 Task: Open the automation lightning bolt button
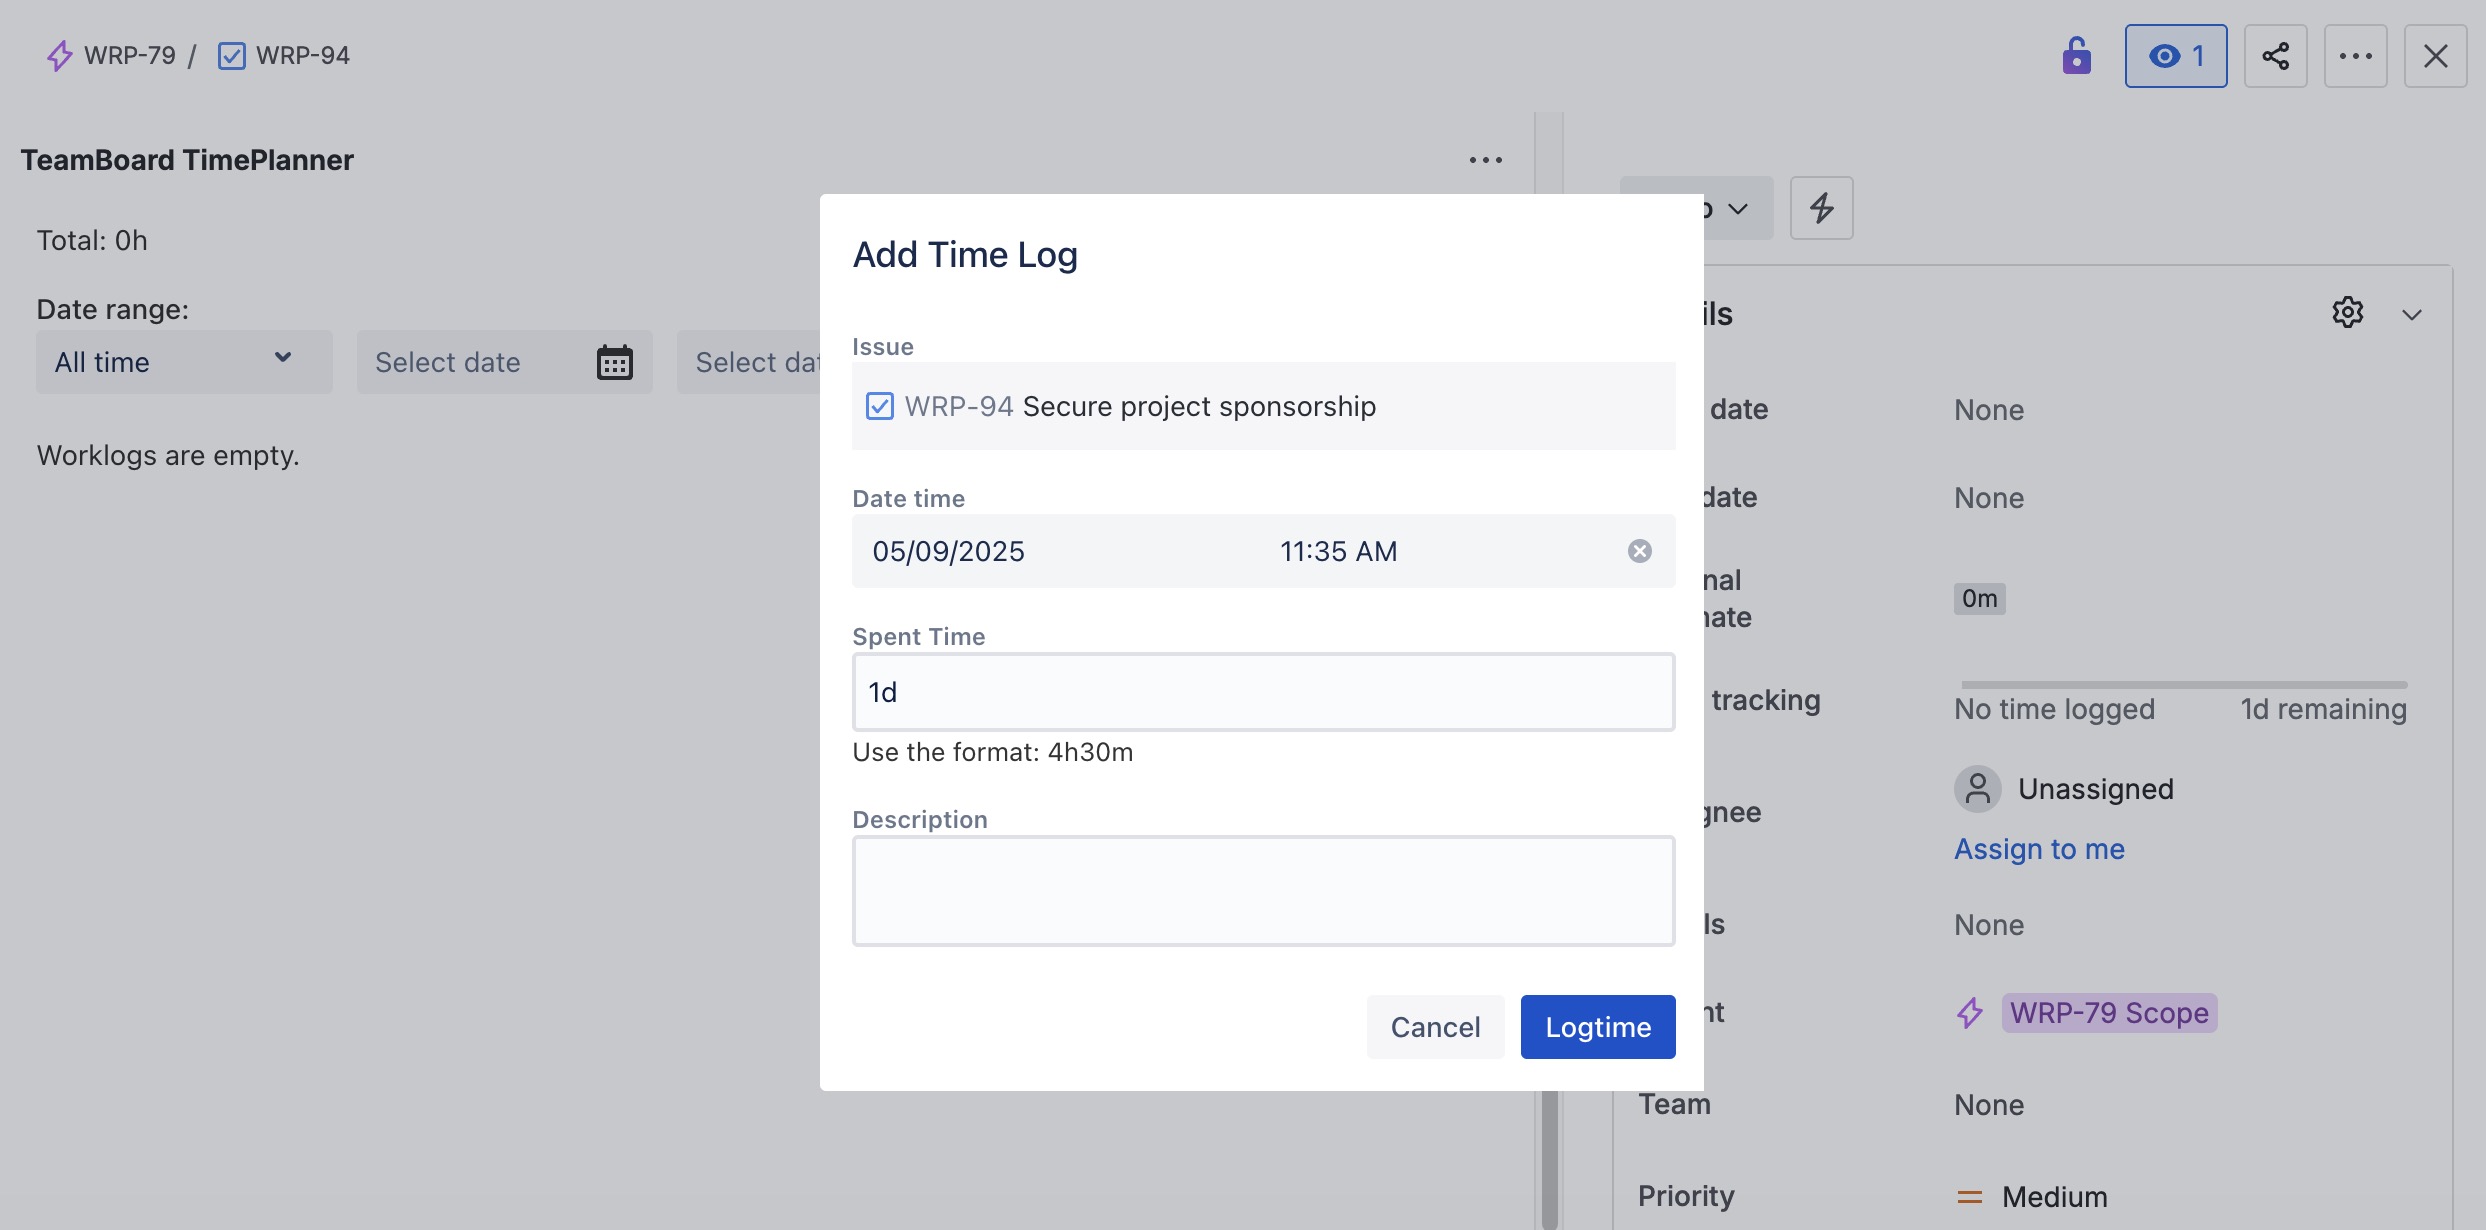pos(1821,208)
